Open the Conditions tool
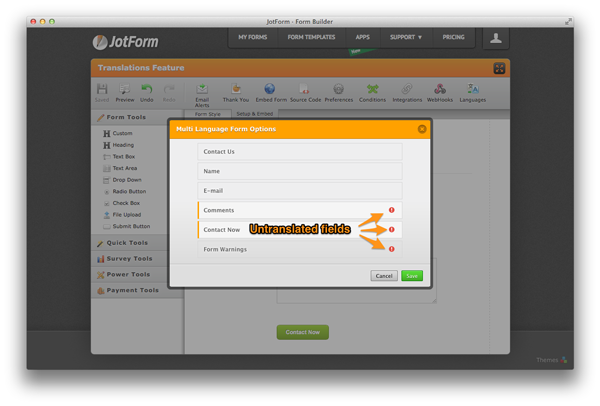 [372, 93]
